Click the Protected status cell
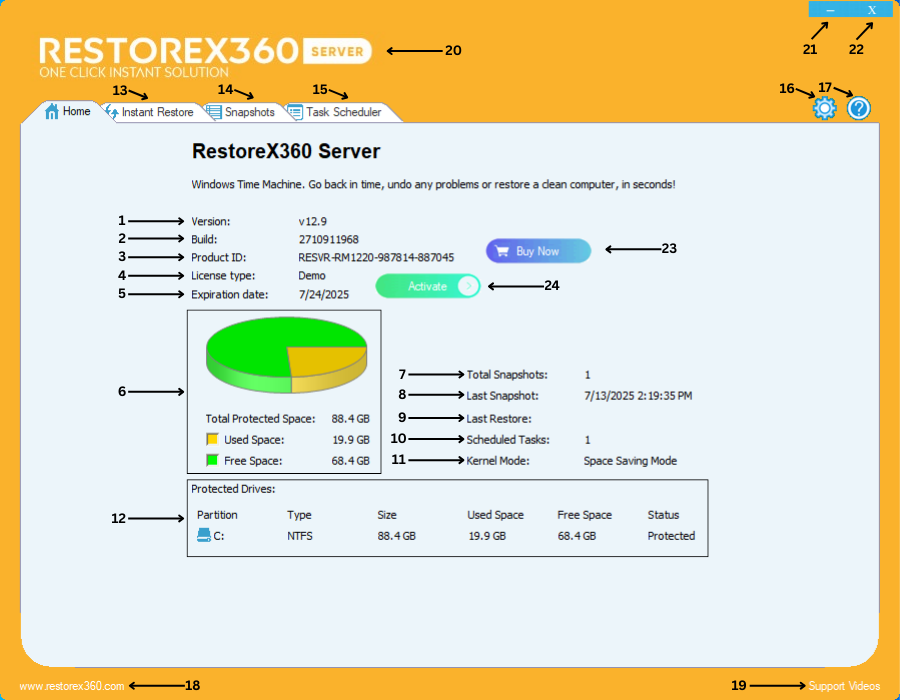The height and width of the screenshot is (700, 900). pyautogui.click(x=671, y=536)
